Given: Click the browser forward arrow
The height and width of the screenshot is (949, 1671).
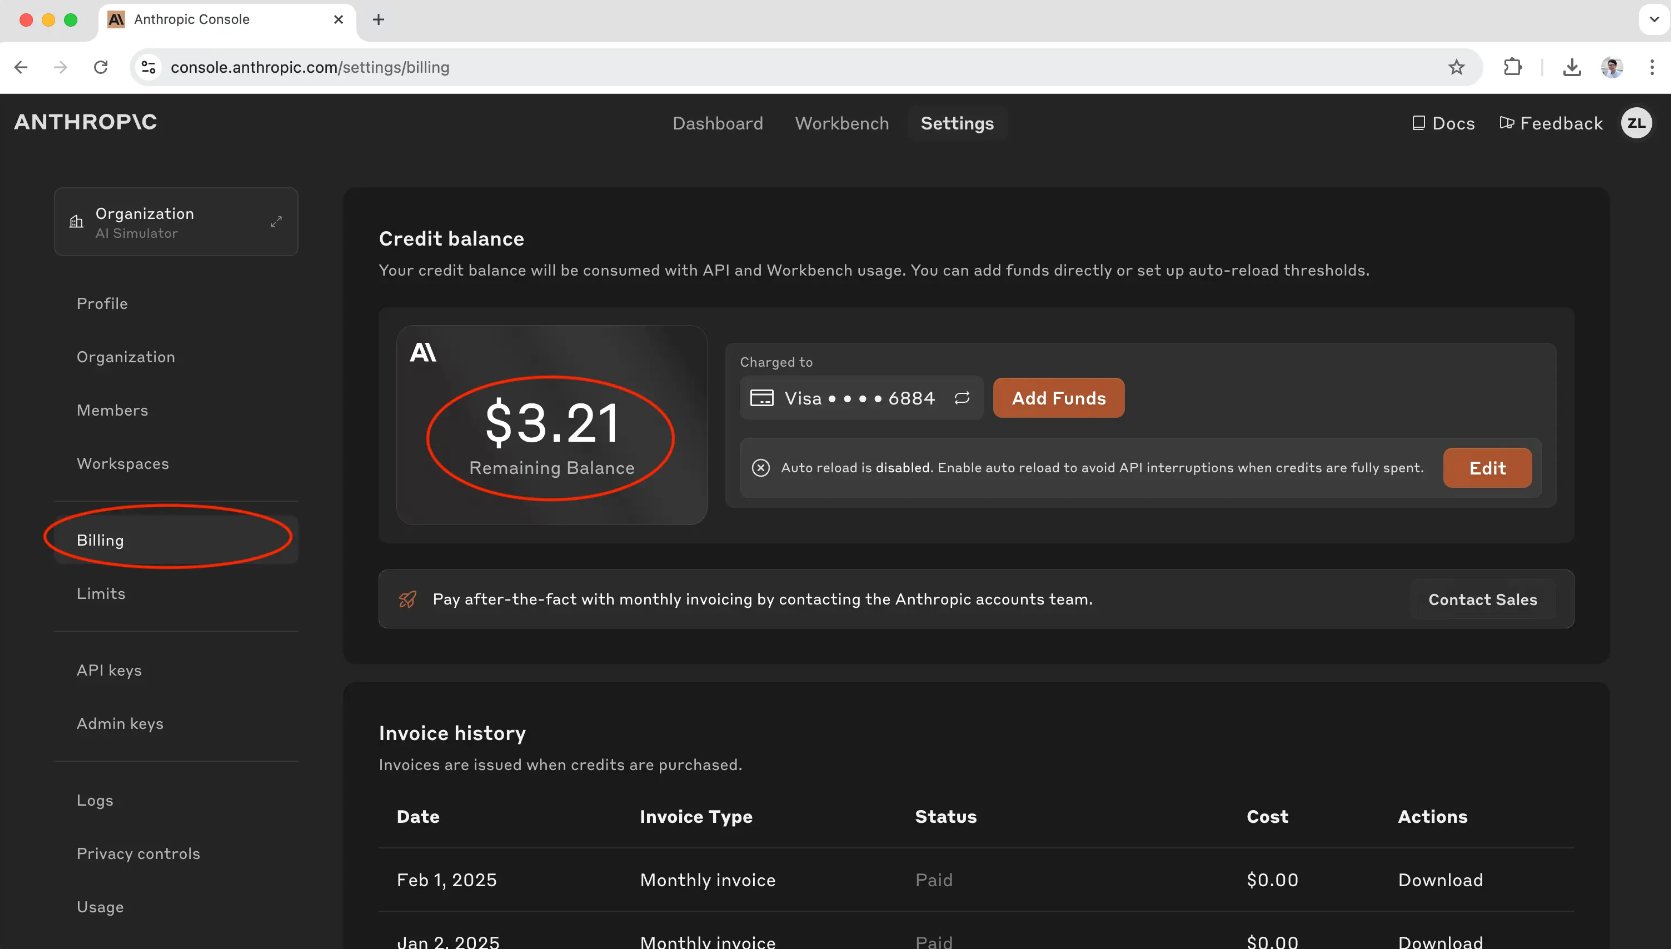Looking at the screenshot, I should click(61, 67).
